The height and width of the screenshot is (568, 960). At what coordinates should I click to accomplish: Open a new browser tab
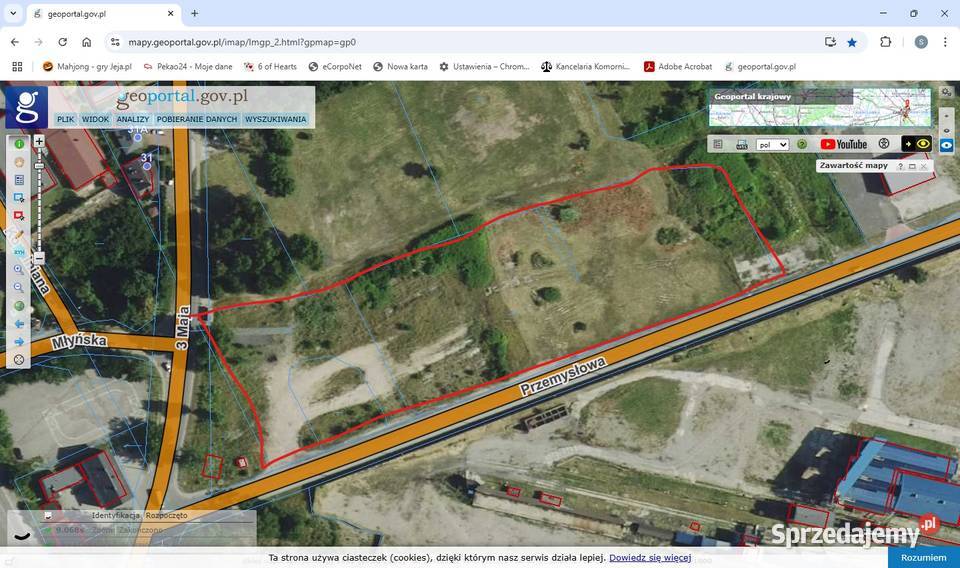[195, 13]
